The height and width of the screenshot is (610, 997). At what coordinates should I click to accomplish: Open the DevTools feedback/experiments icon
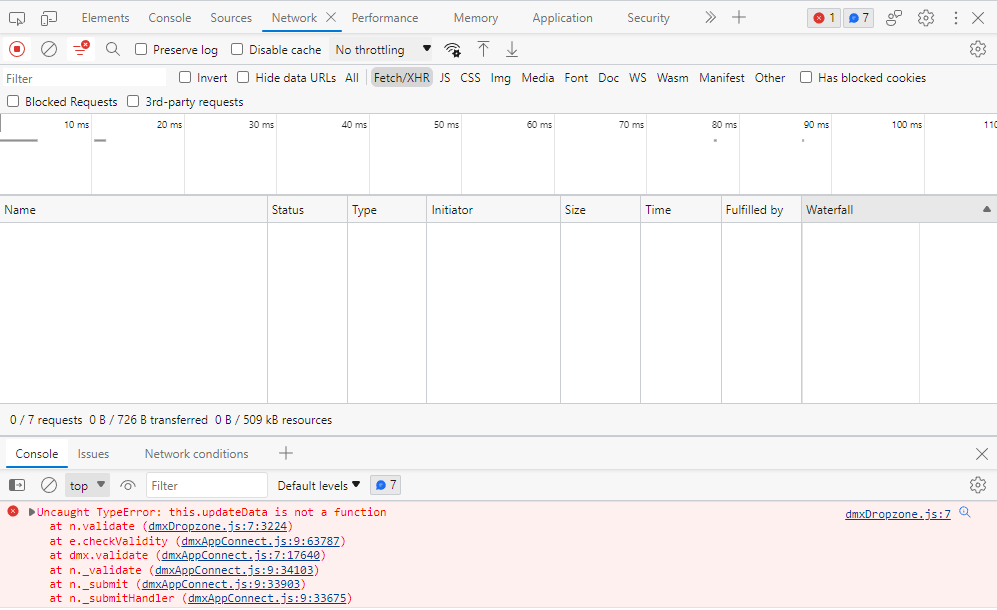pos(894,18)
